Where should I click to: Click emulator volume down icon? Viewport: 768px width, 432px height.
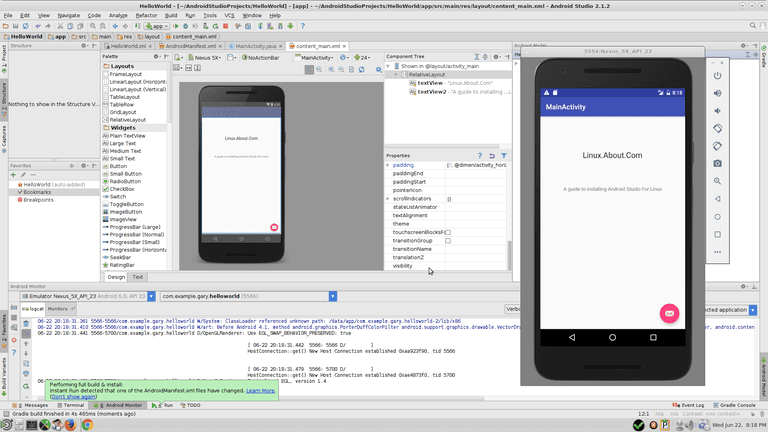pos(717,111)
